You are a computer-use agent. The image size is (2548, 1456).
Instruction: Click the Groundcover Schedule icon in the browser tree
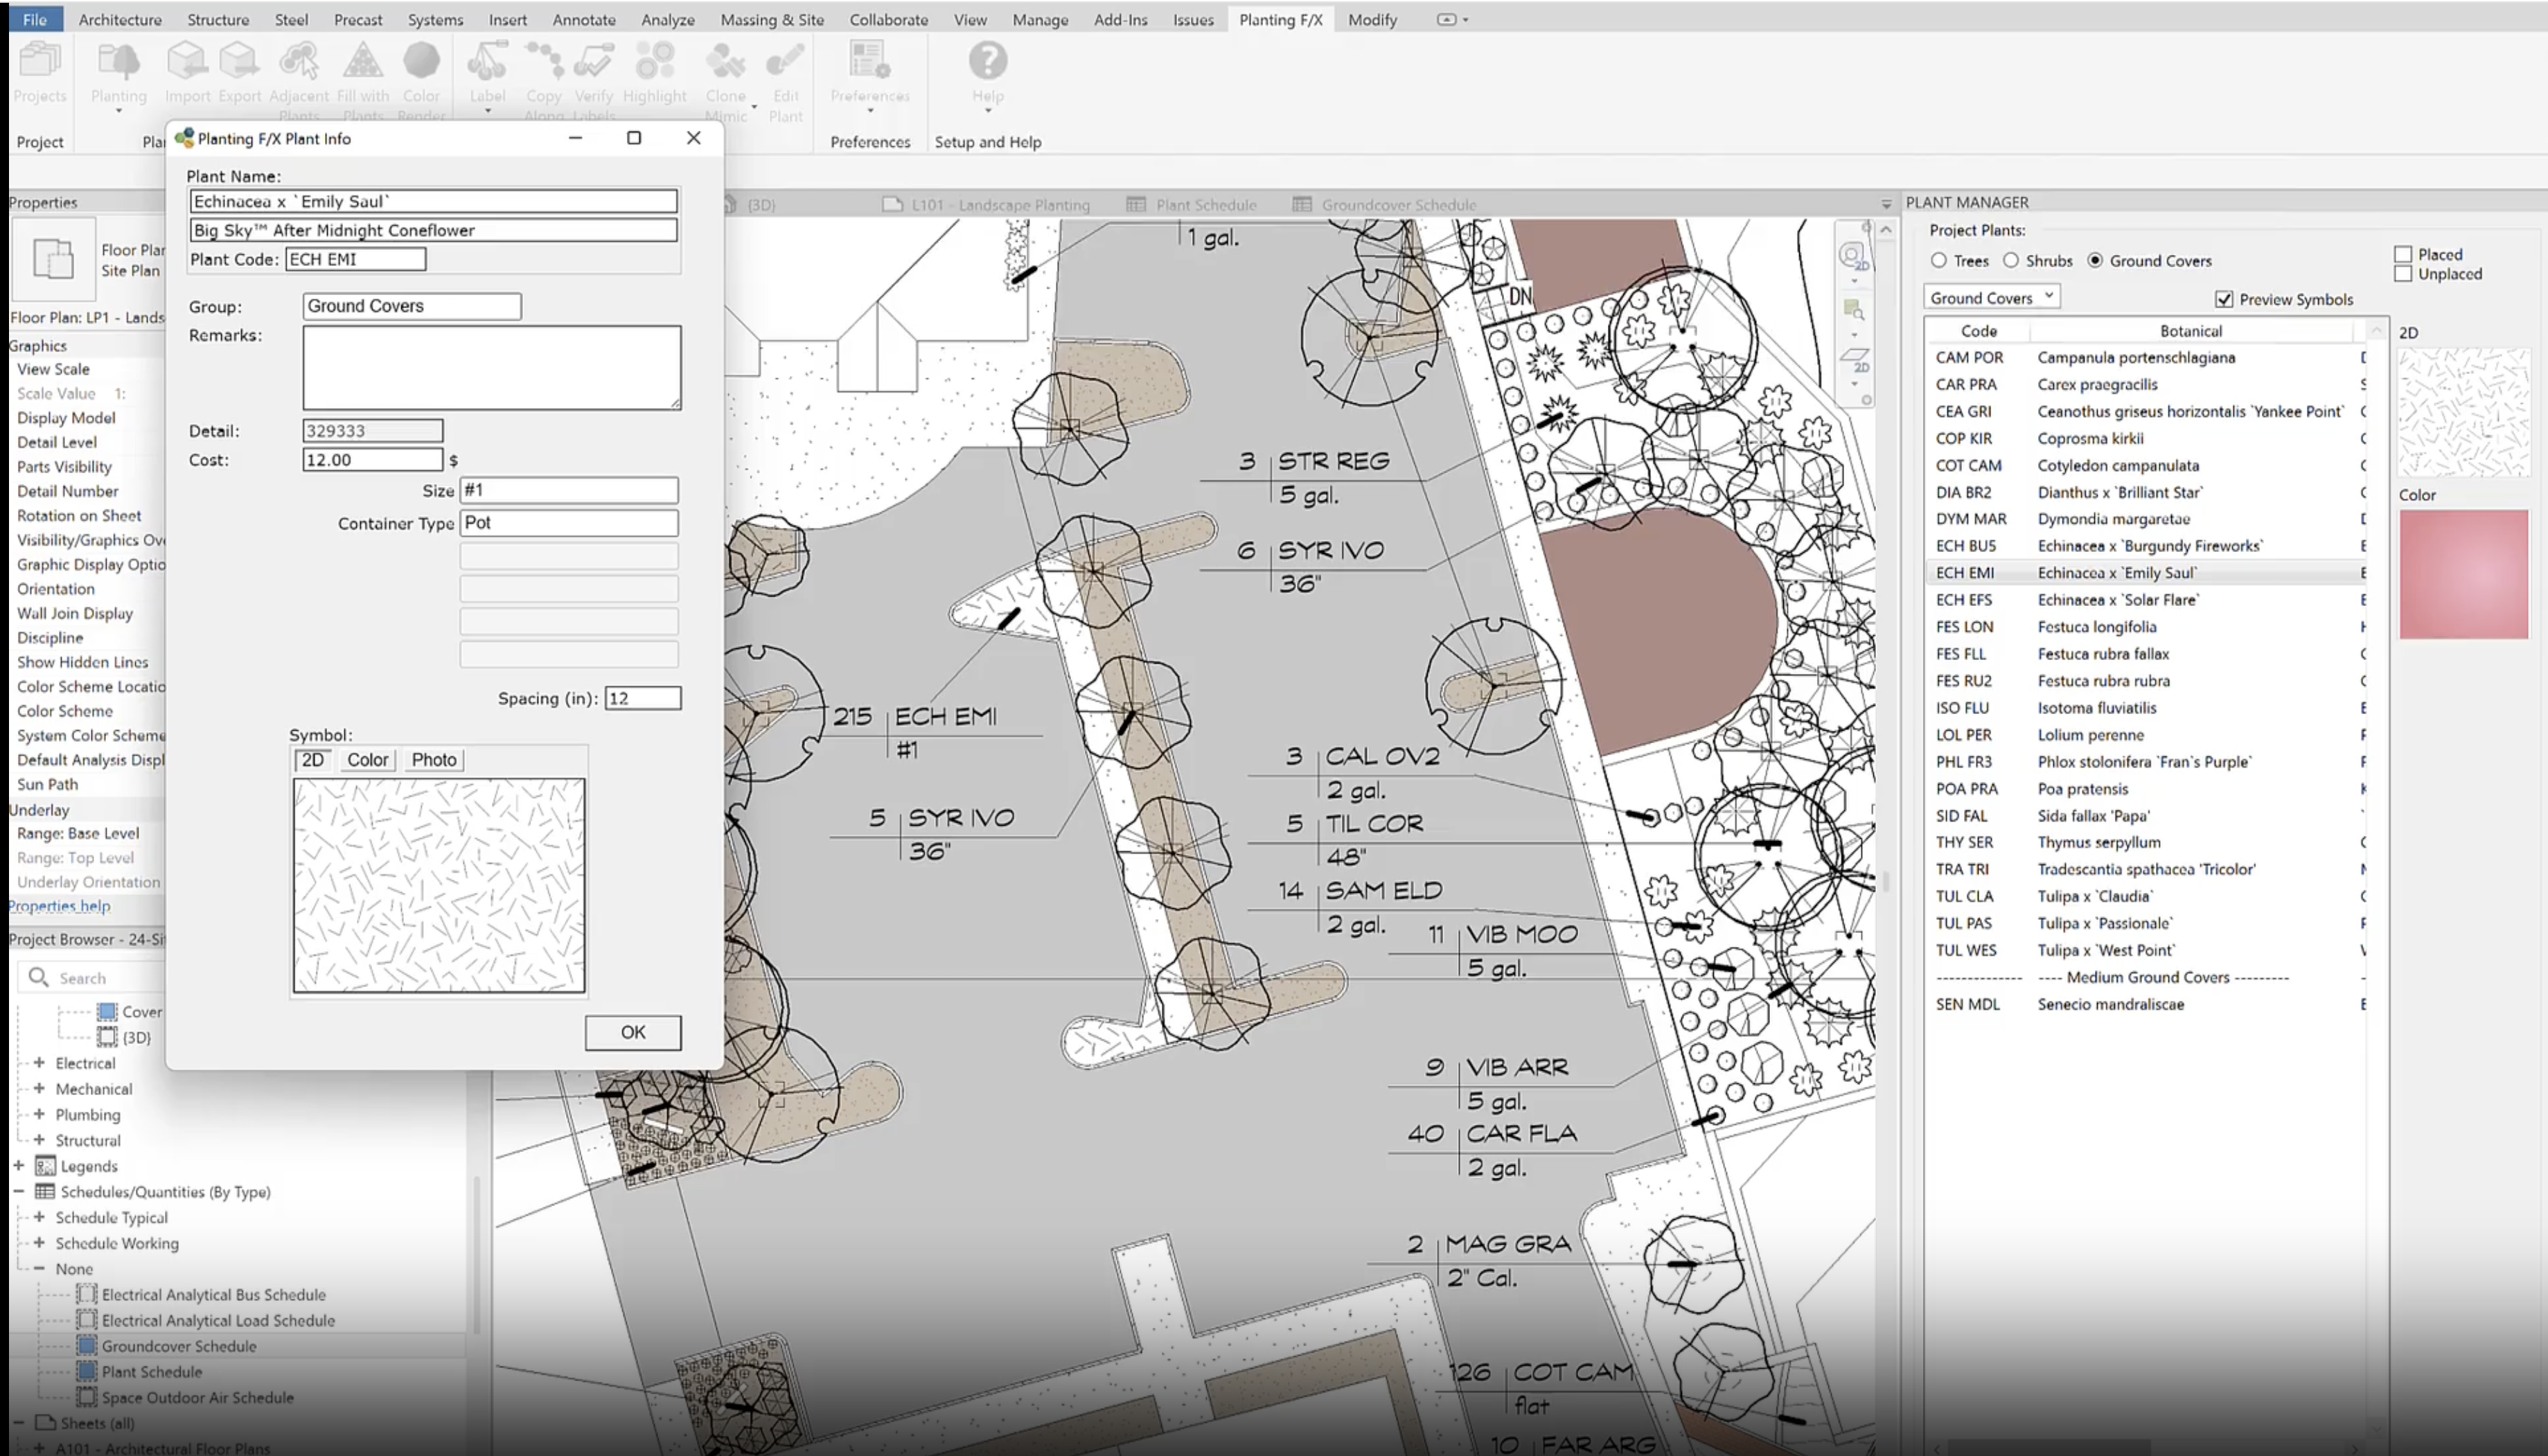pos(87,1346)
